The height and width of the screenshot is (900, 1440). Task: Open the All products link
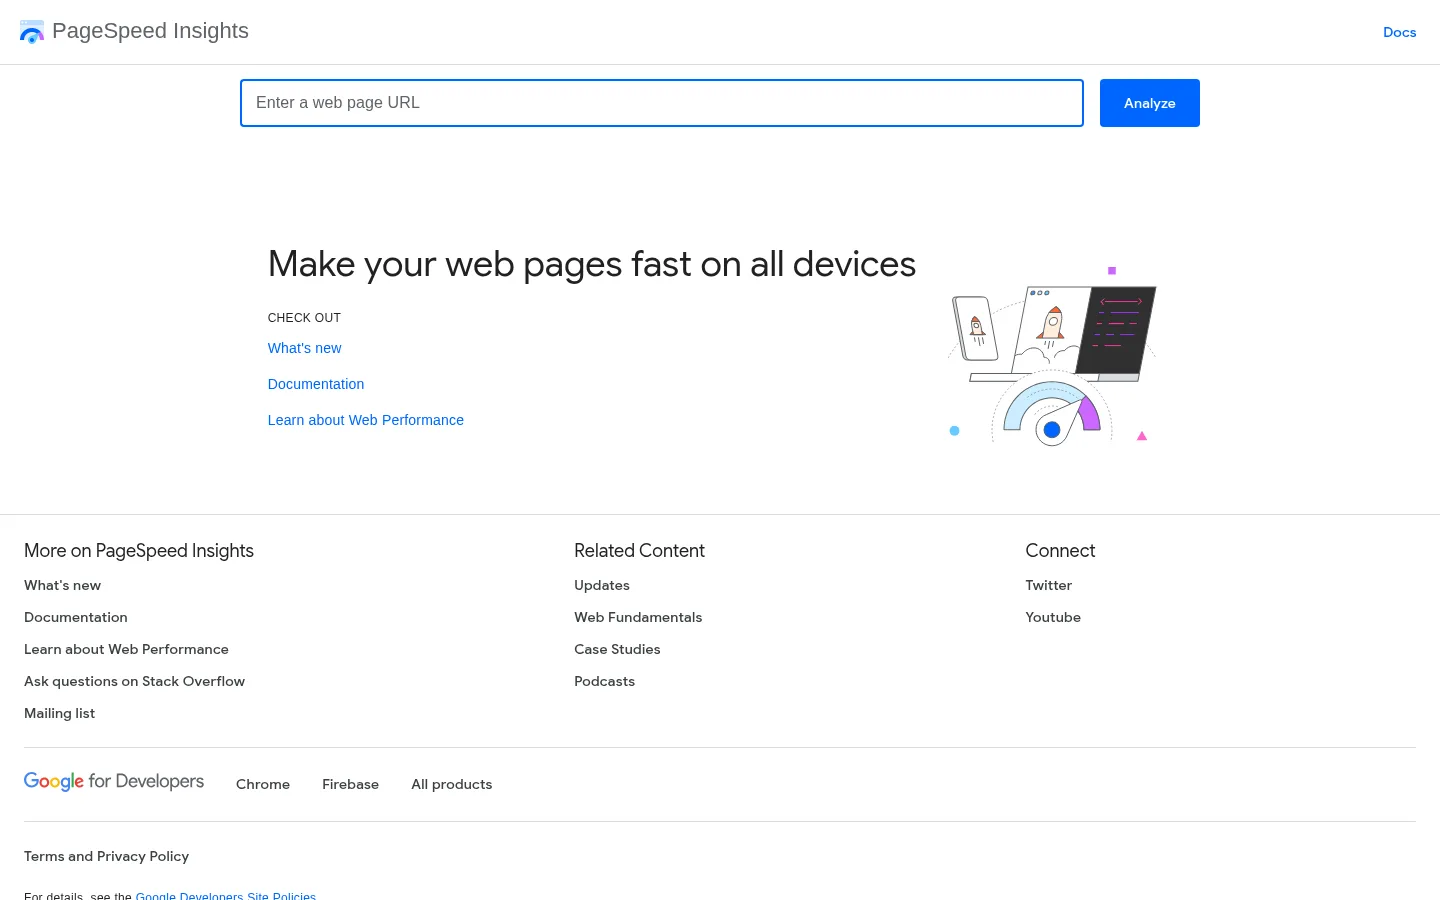click(452, 784)
